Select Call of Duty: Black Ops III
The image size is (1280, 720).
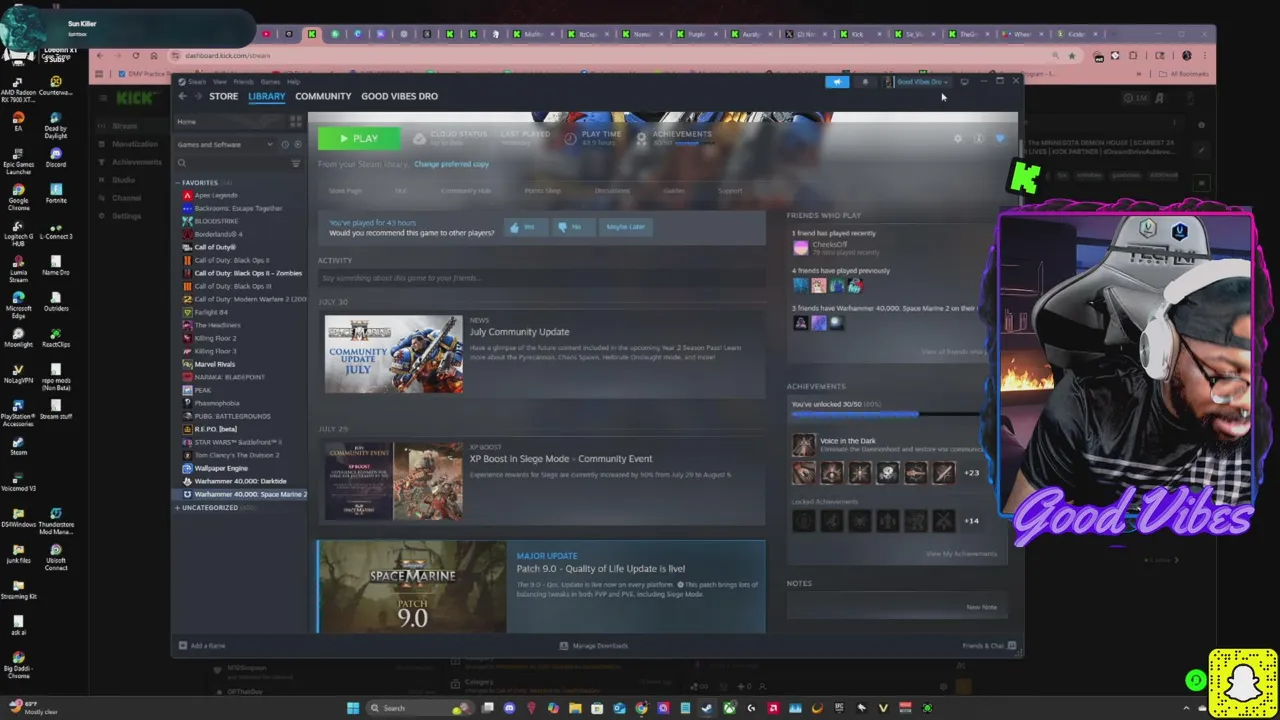click(232, 286)
